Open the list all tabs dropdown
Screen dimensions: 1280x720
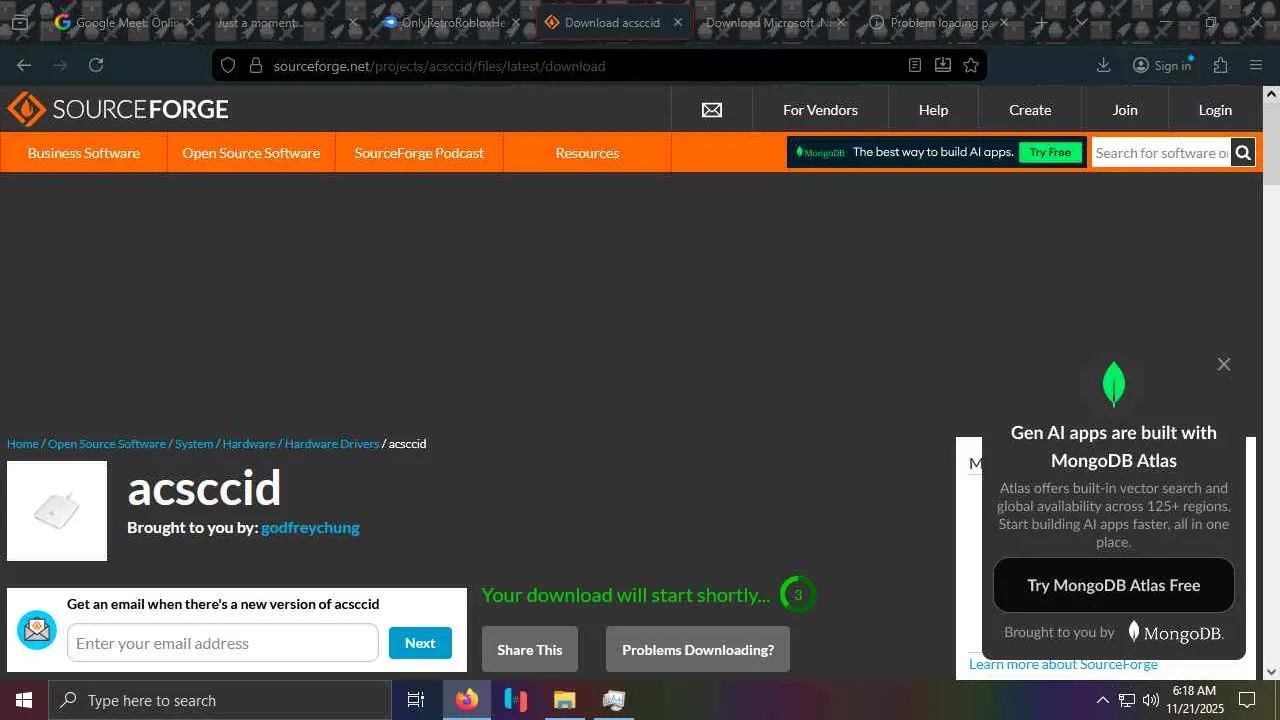tap(1081, 22)
